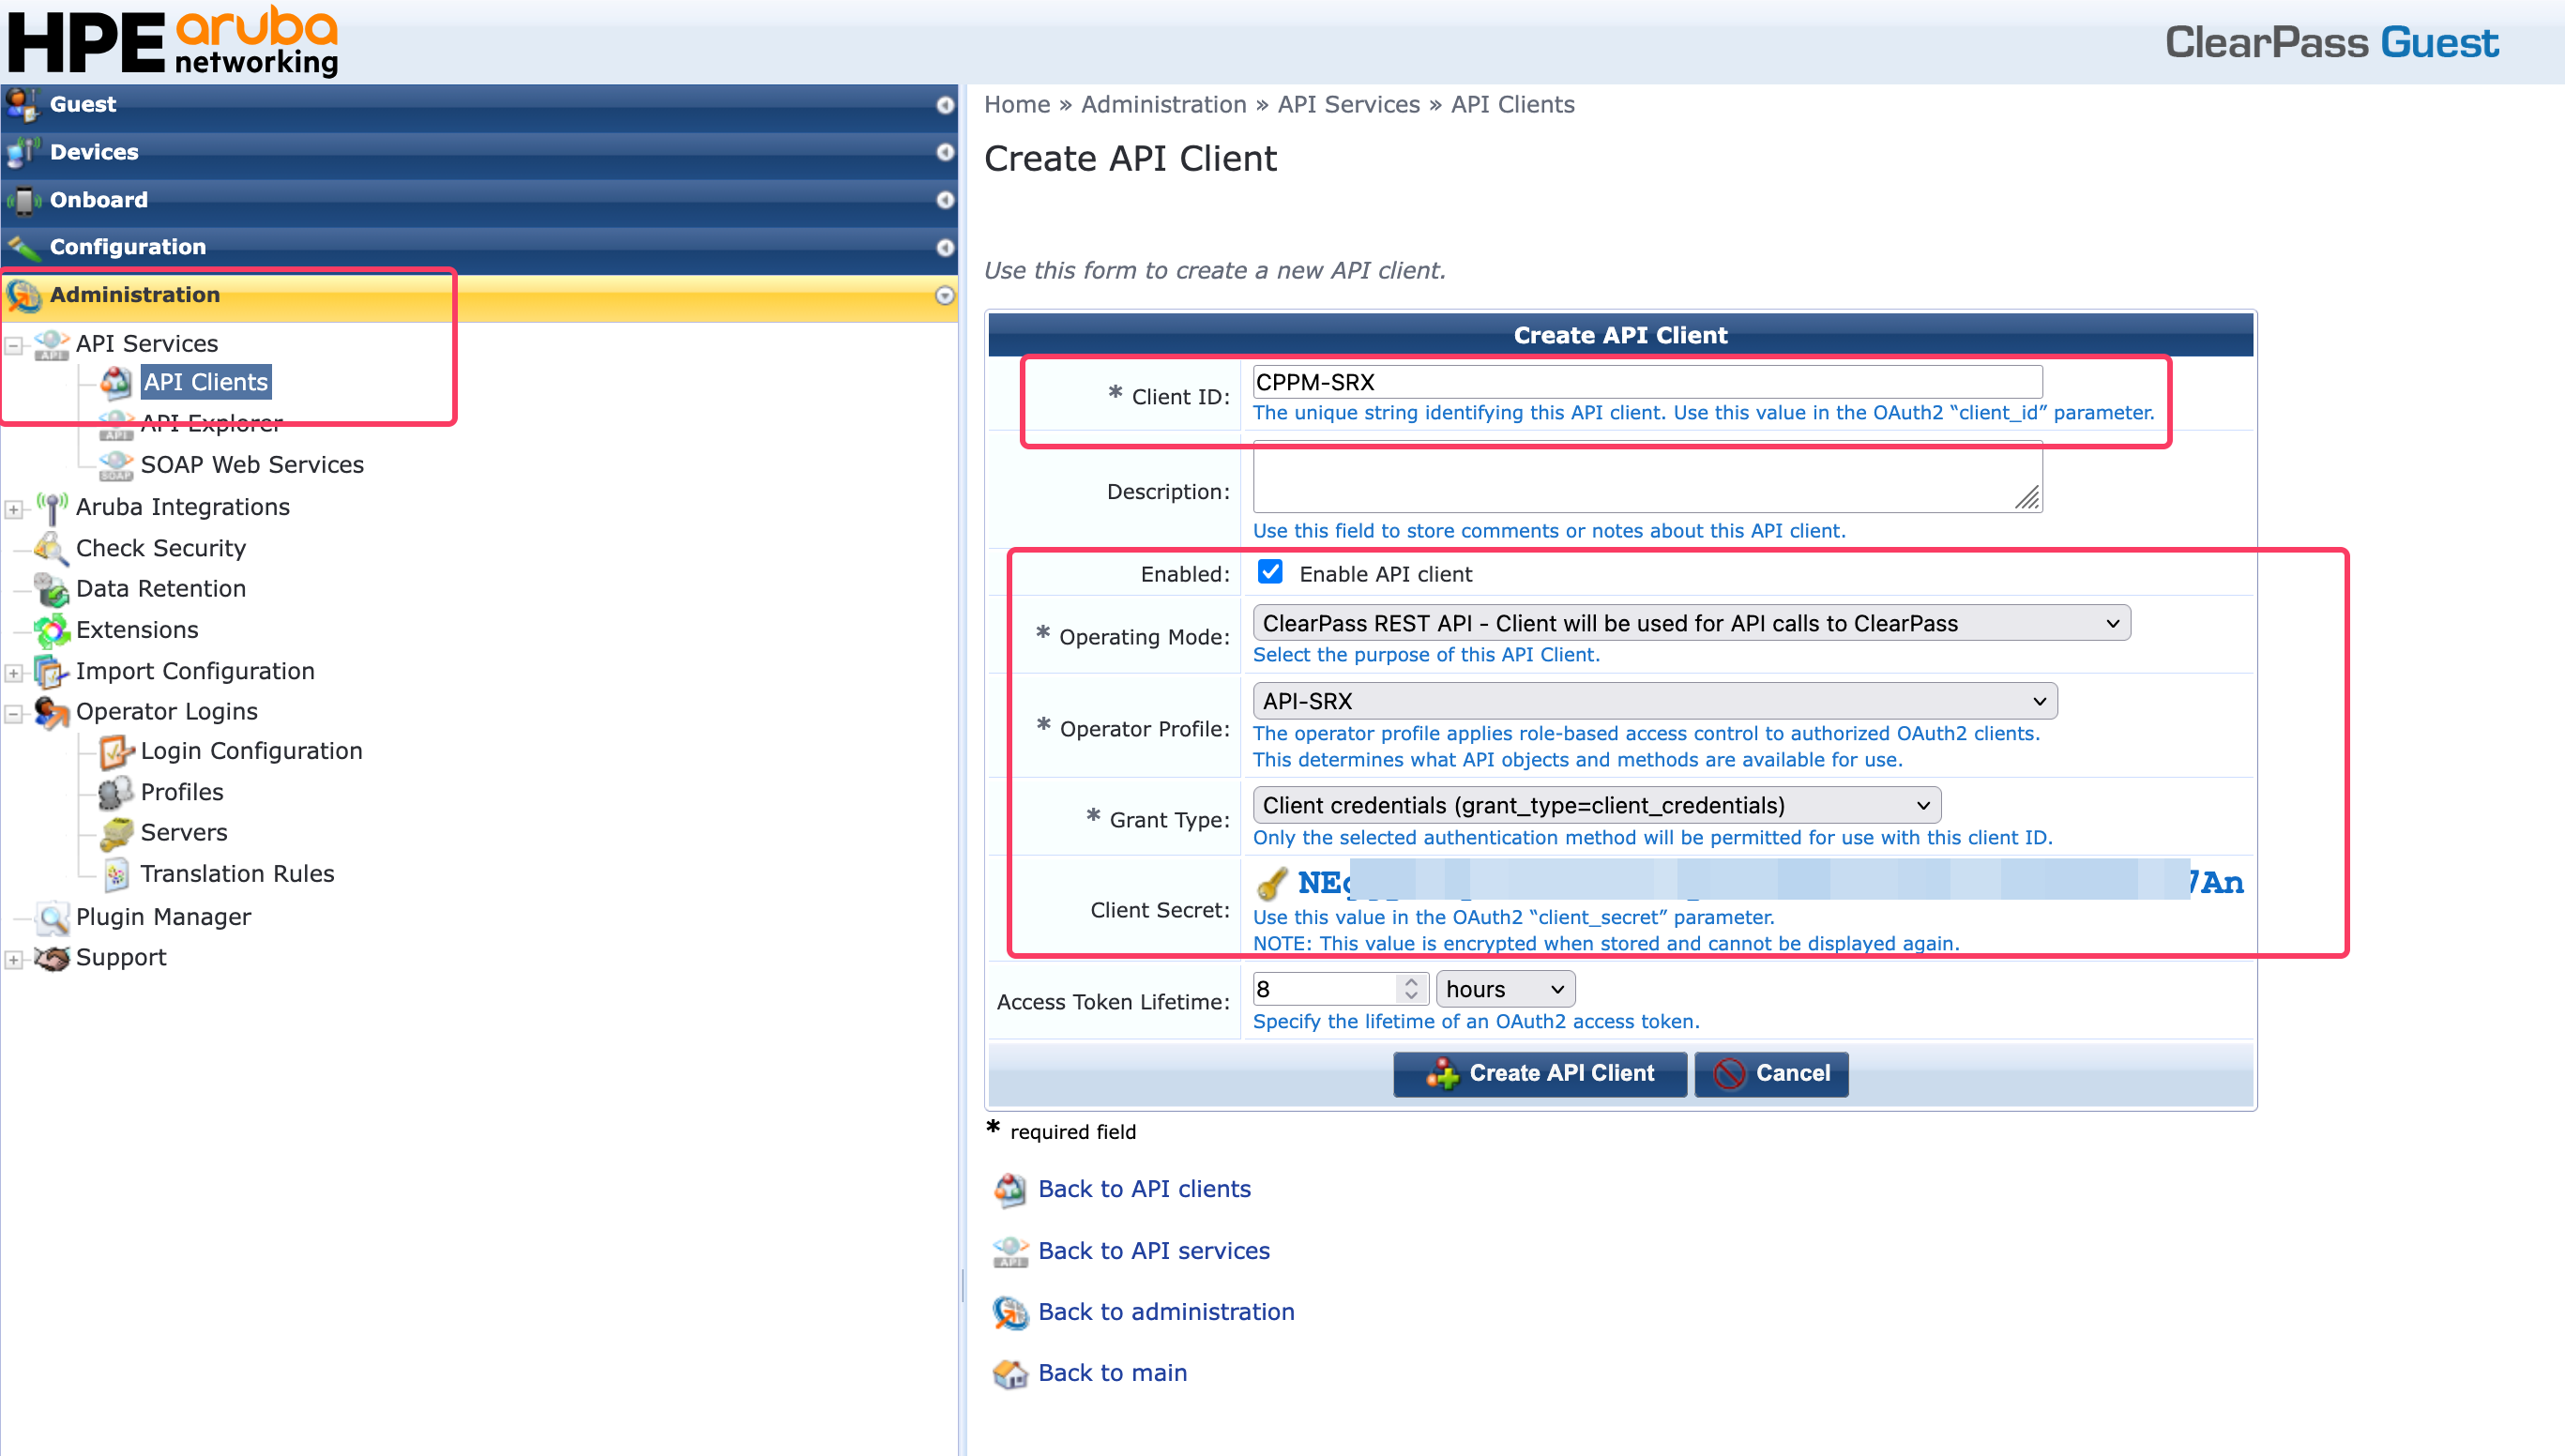Follow the Back to main link
The height and width of the screenshot is (1456, 2565).
coord(1112,1374)
